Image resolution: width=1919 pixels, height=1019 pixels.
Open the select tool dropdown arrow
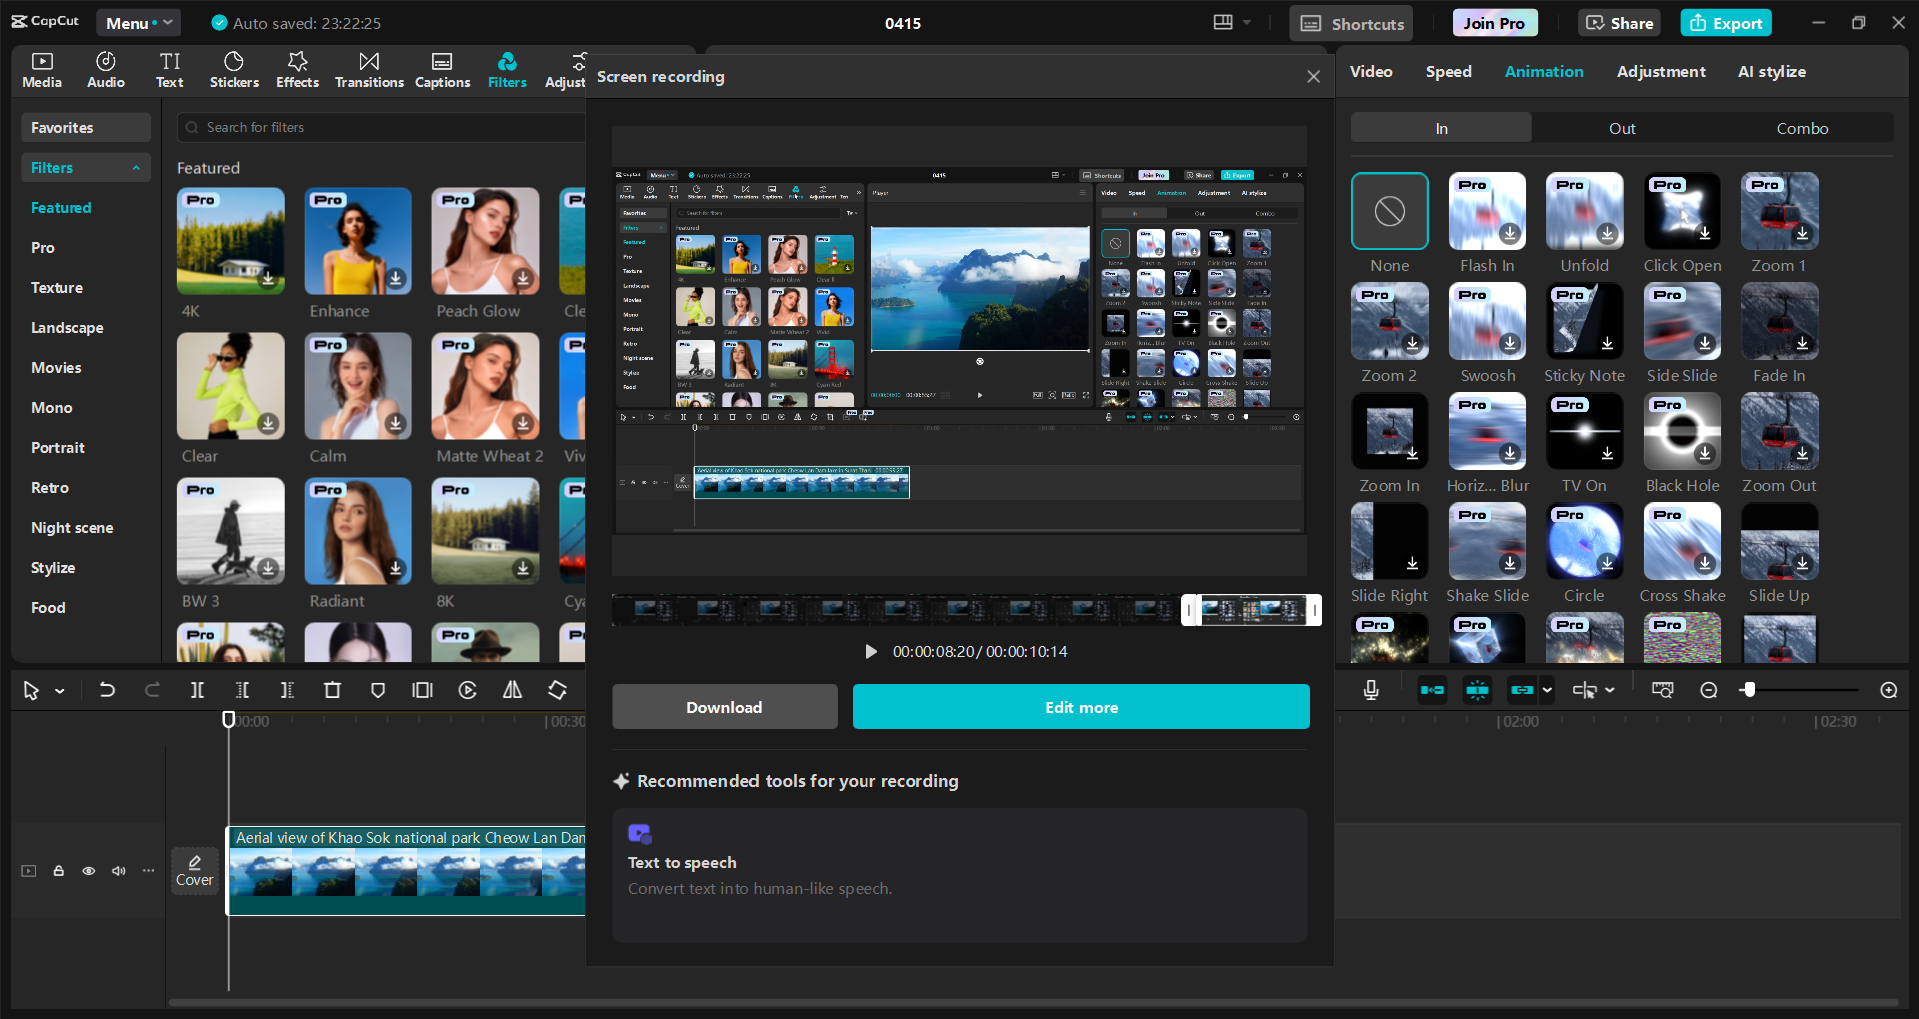tap(57, 690)
